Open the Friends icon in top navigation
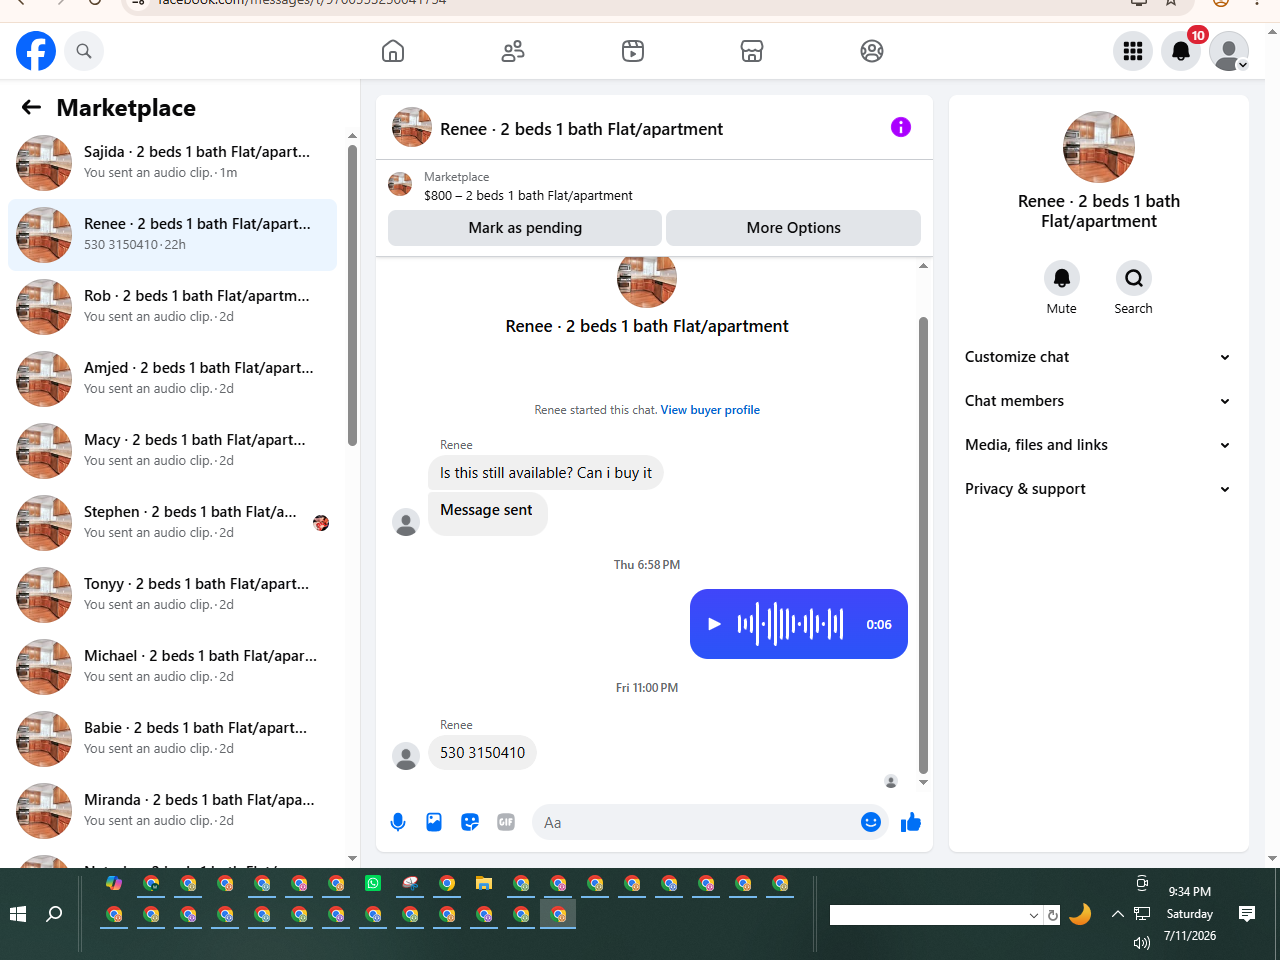Image resolution: width=1280 pixels, height=960 pixels. pos(513,51)
